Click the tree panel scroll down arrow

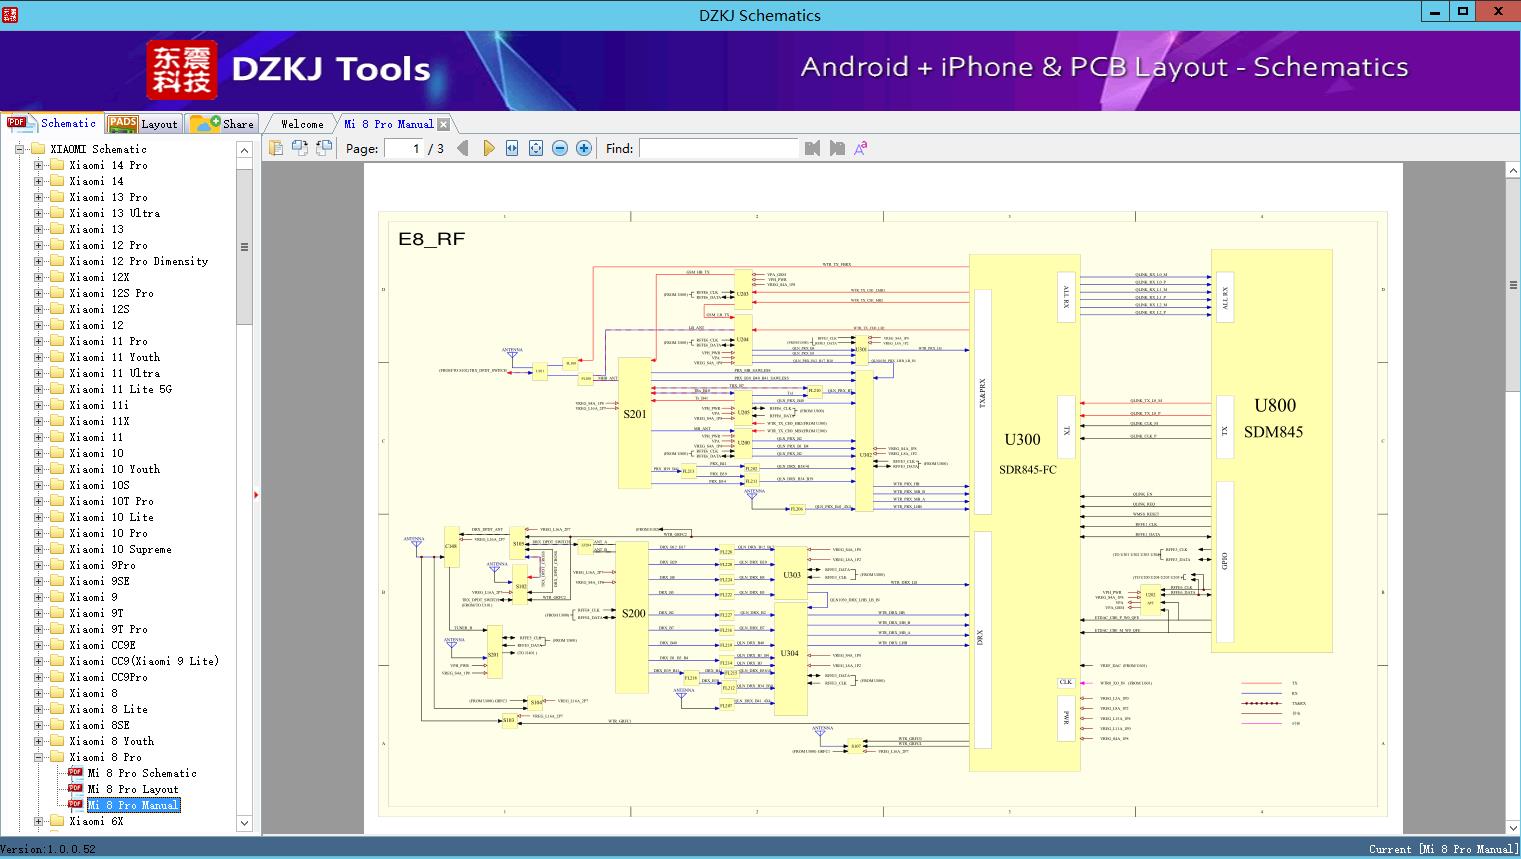coord(244,823)
